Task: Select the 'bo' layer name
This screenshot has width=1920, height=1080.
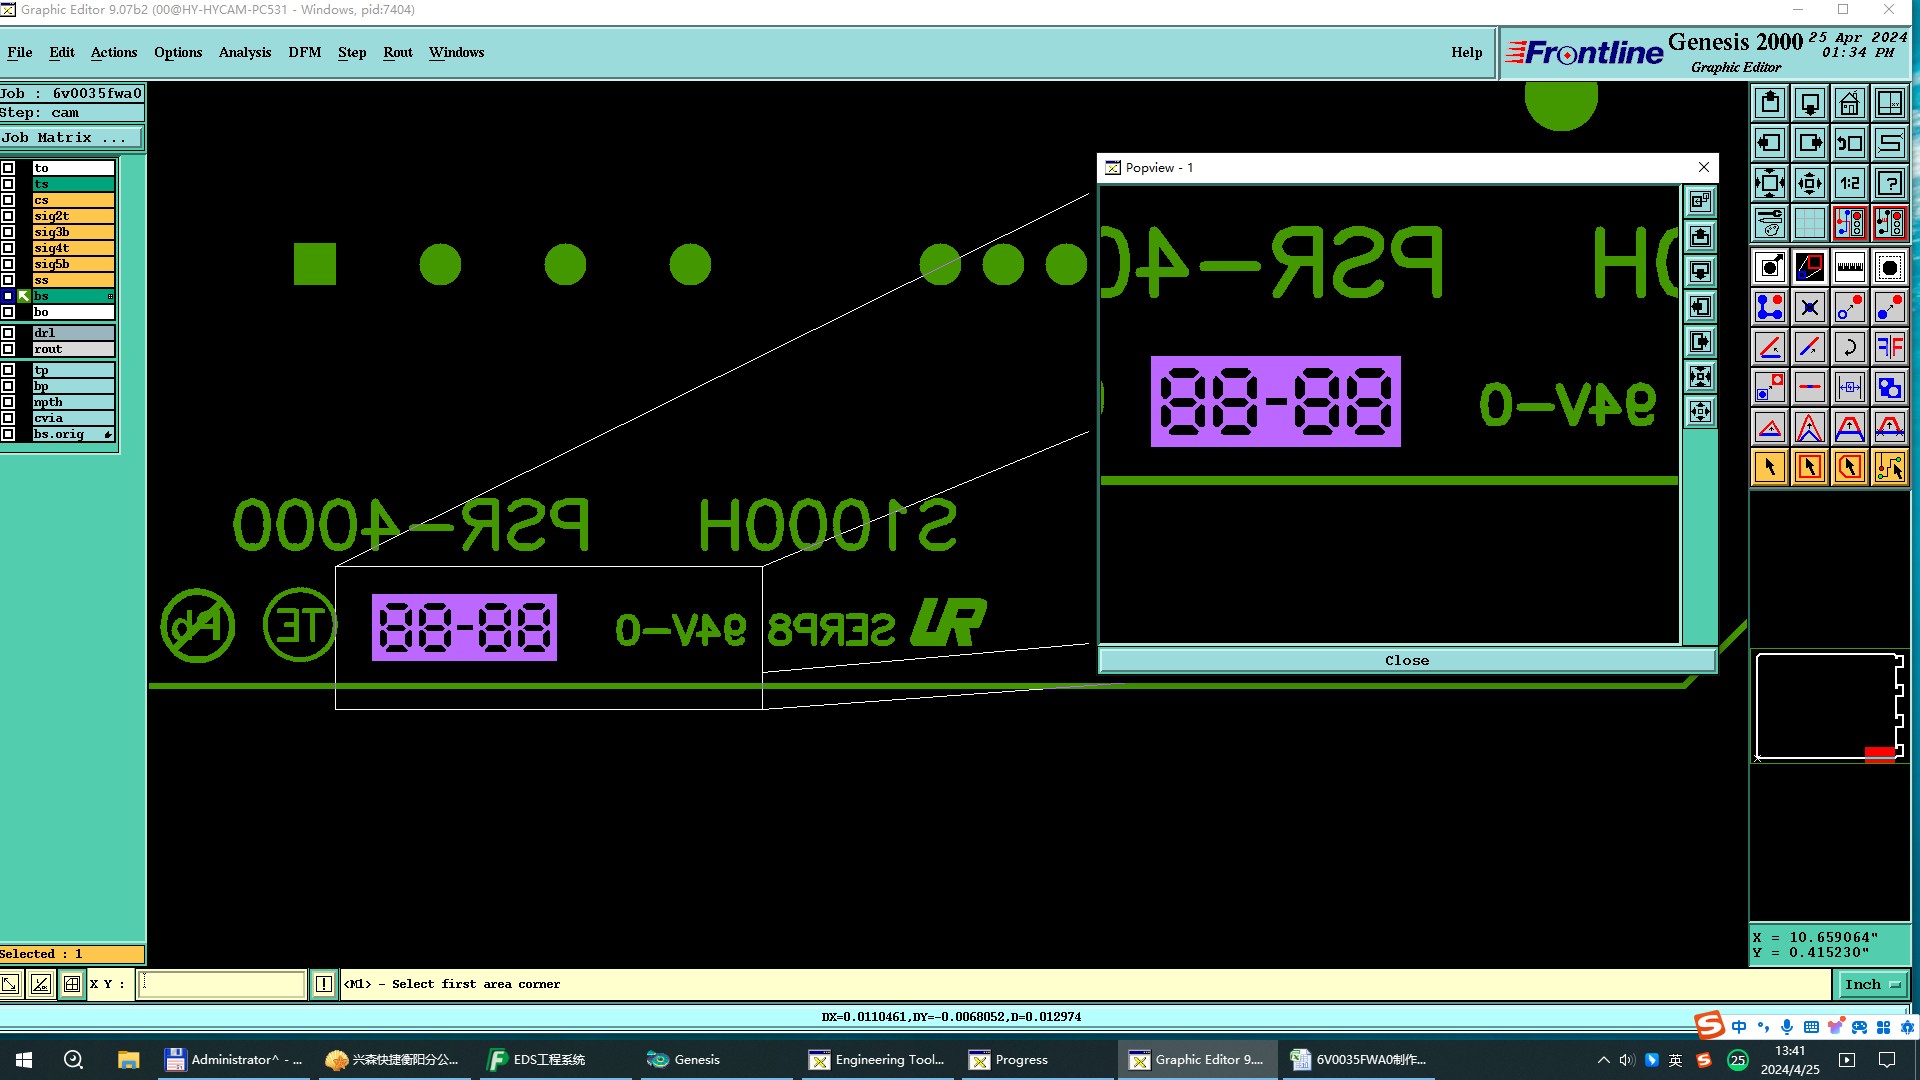Action: click(73, 312)
